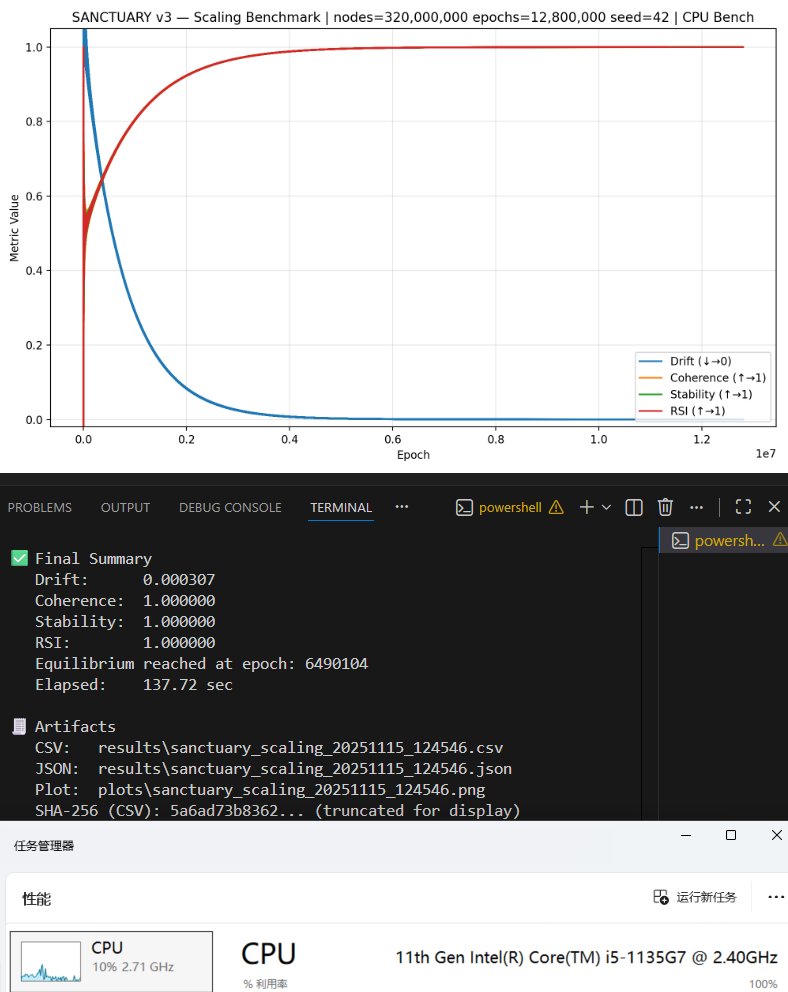Click the CSV path sanctuary_scaling_20251115_124546.csv
Viewport: 788px width, 992px height.
(x=300, y=747)
